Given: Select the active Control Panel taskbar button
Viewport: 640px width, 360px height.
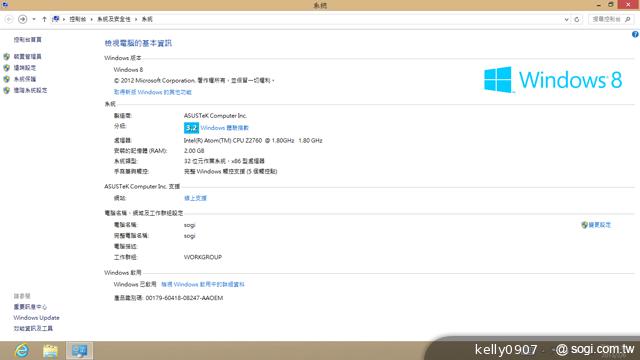Looking at the screenshot, I should pos(80,351).
